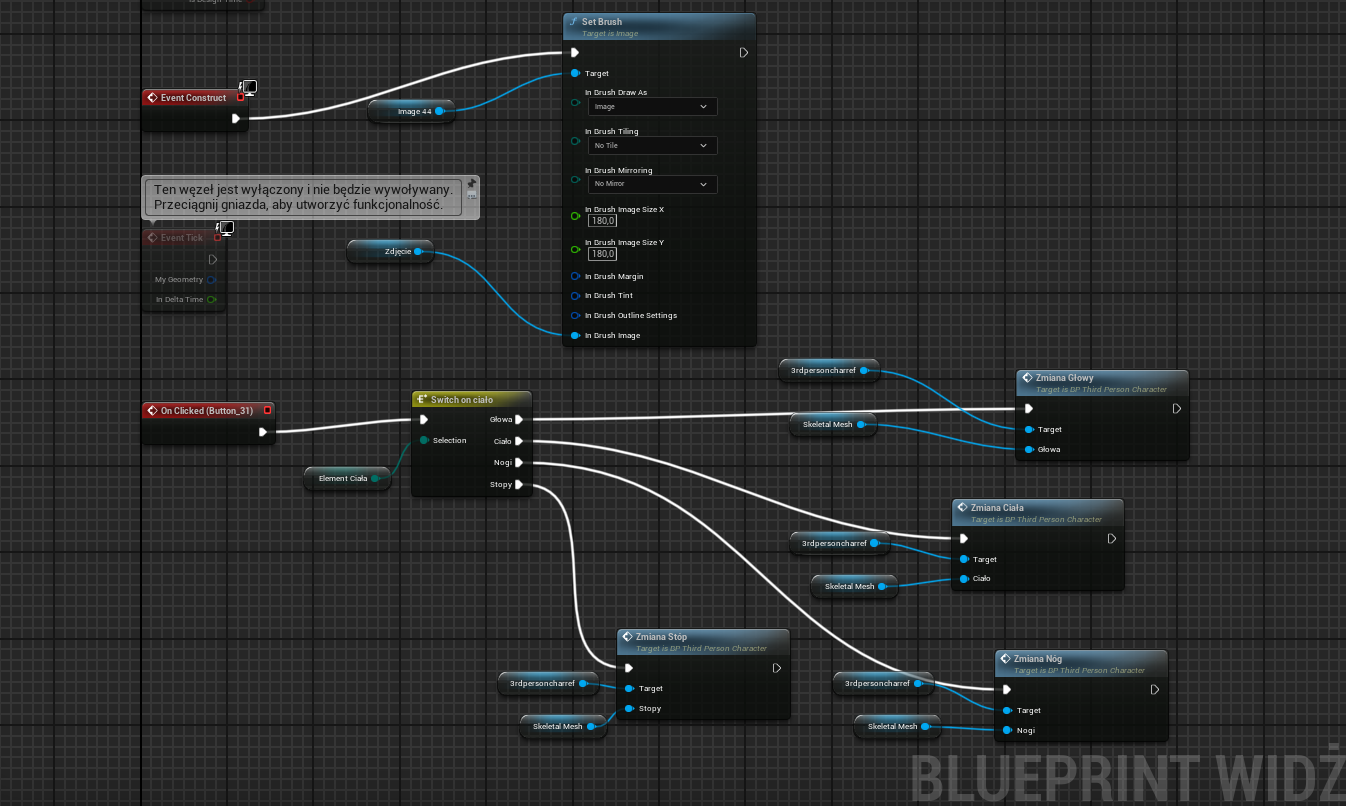
Task: Open the In Brush Mirroring No Mirror dropdown
Action: pyautogui.click(x=652, y=184)
